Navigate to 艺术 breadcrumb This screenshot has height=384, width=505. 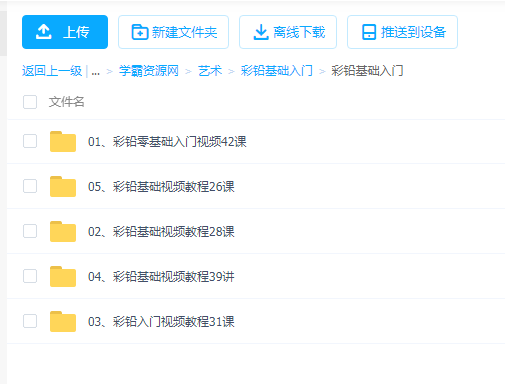[210, 71]
